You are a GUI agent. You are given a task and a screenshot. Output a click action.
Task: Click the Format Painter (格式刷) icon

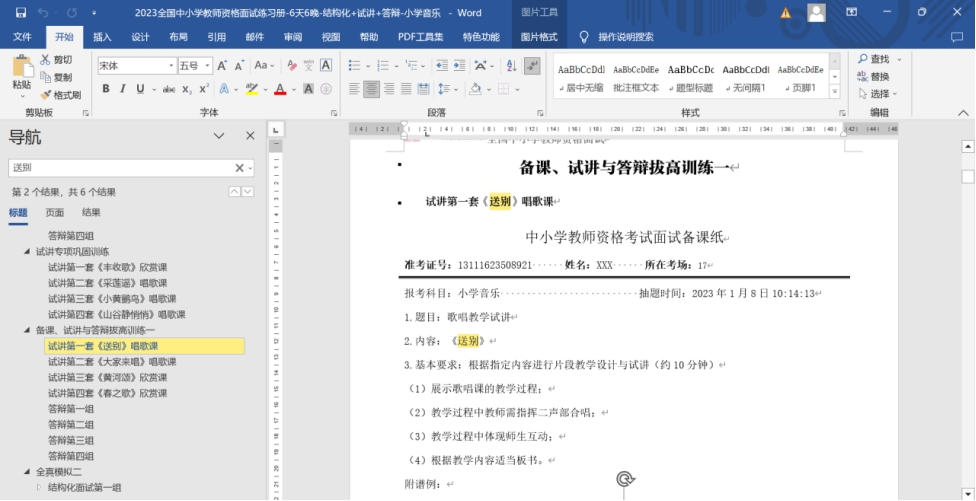tap(45, 95)
